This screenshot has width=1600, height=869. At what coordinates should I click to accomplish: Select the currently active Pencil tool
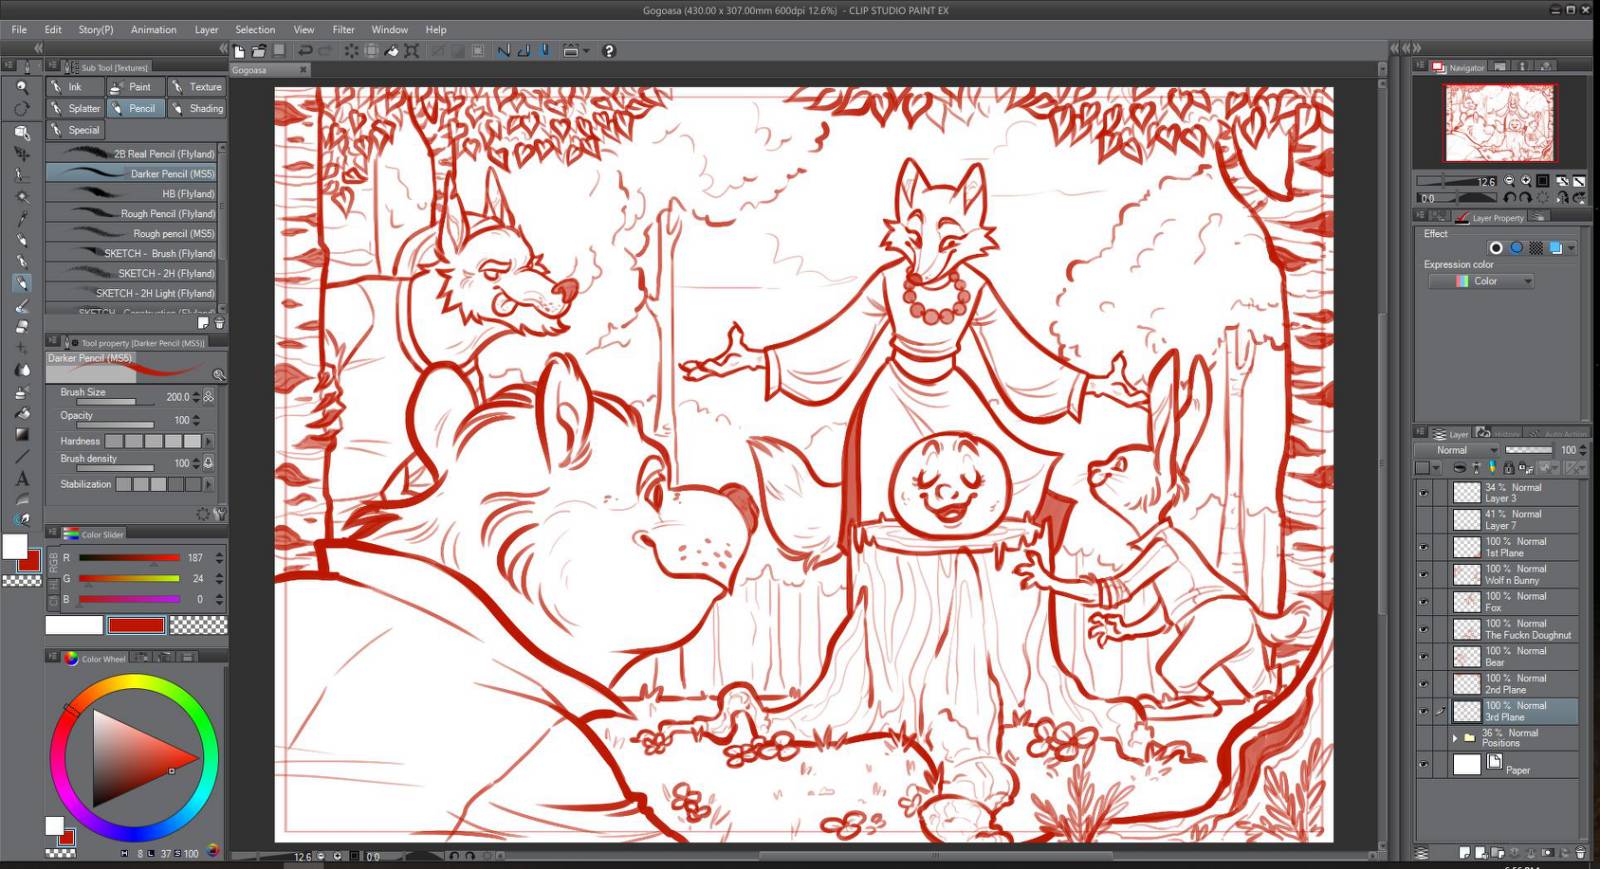[x=21, y=283]
